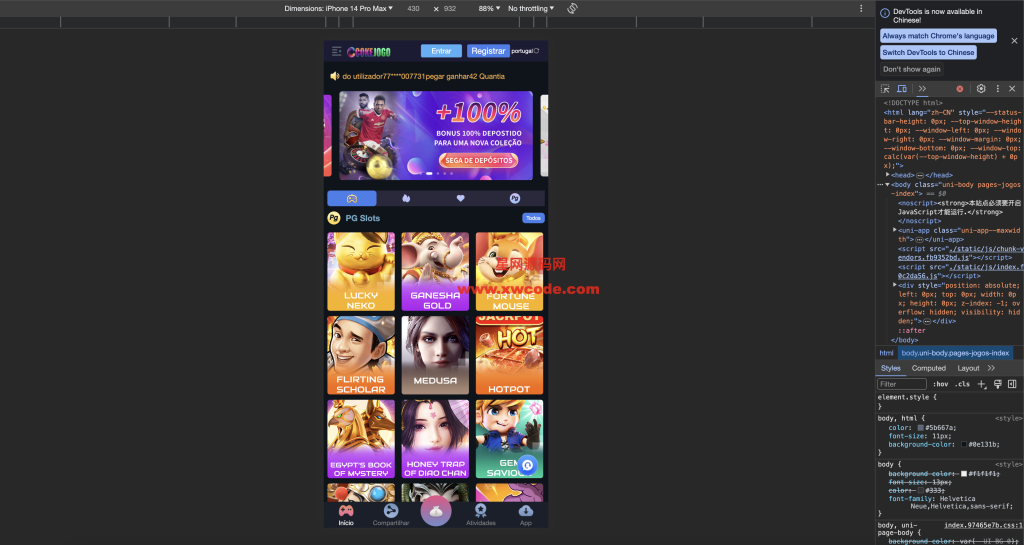Screen dimensions: 1024x545
Task: Switch to the Layout tab
Action: (x=968, y=368)
